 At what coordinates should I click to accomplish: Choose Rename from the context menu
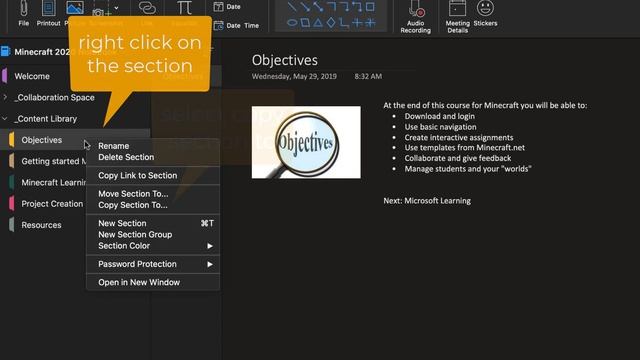pos(113,146)
